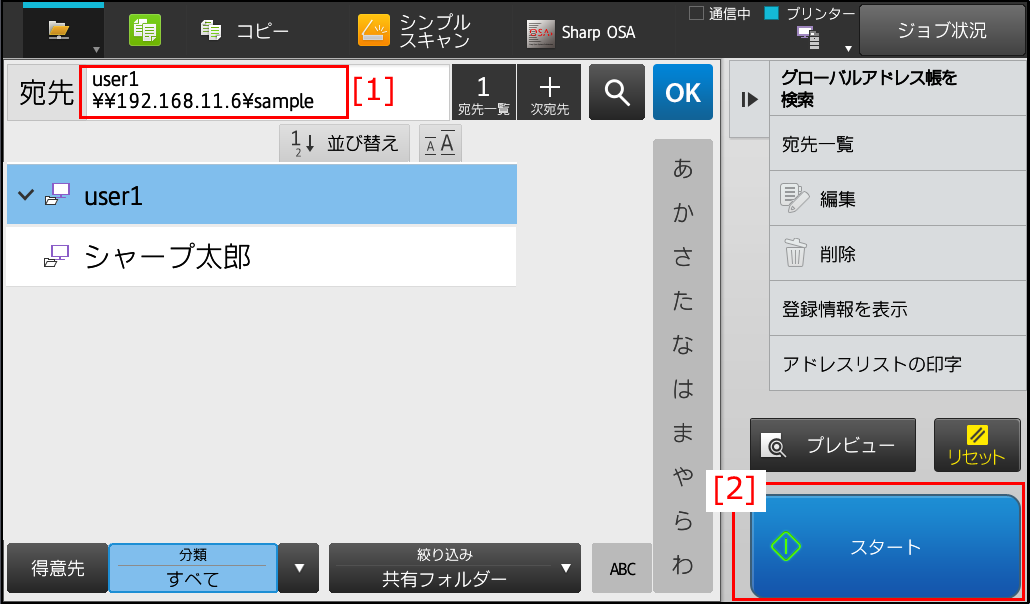Jump to な index
The image size is (1030, 604).
point(683,346)
